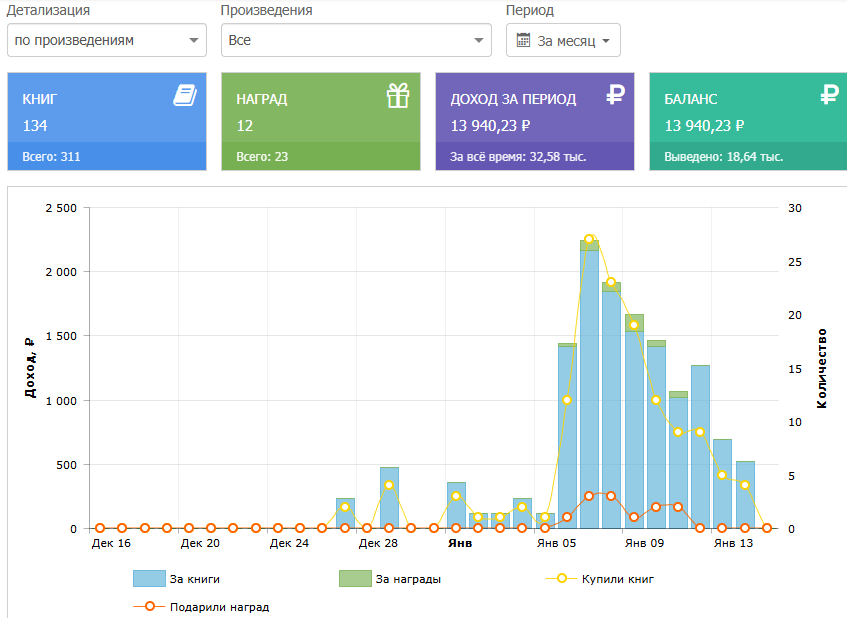Hide the Купили книг line via its legend label
The height and width of the screenshot is (618, 847).
tap(617, 579)
